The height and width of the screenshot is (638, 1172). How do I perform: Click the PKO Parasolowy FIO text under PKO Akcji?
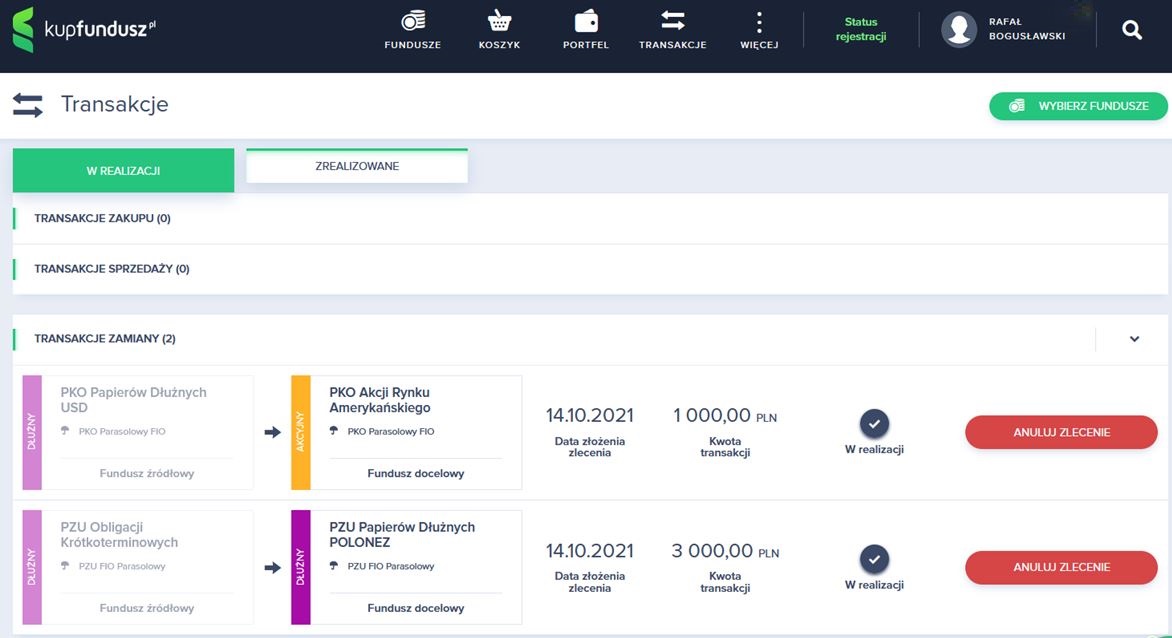tap(391, 432)
